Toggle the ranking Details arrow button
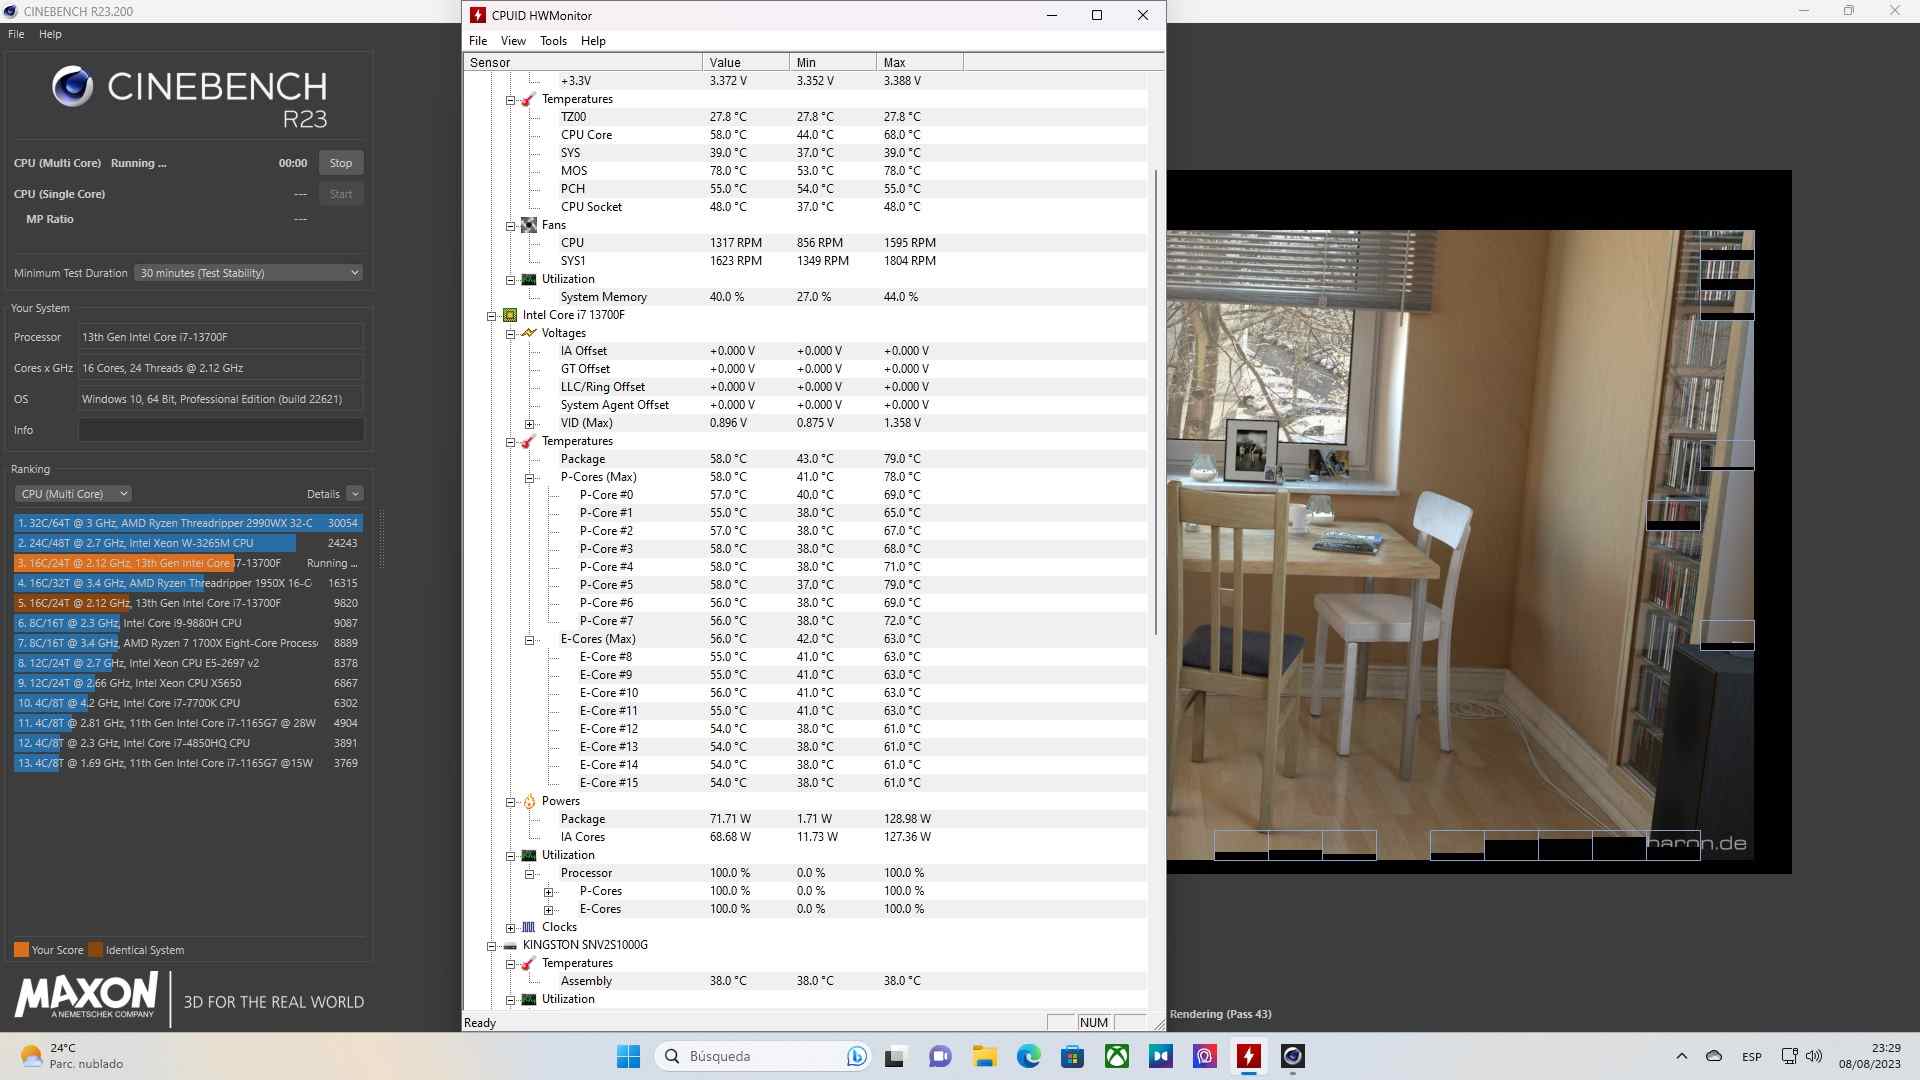Viewport: 1920px width, 1080px height. 355,494
